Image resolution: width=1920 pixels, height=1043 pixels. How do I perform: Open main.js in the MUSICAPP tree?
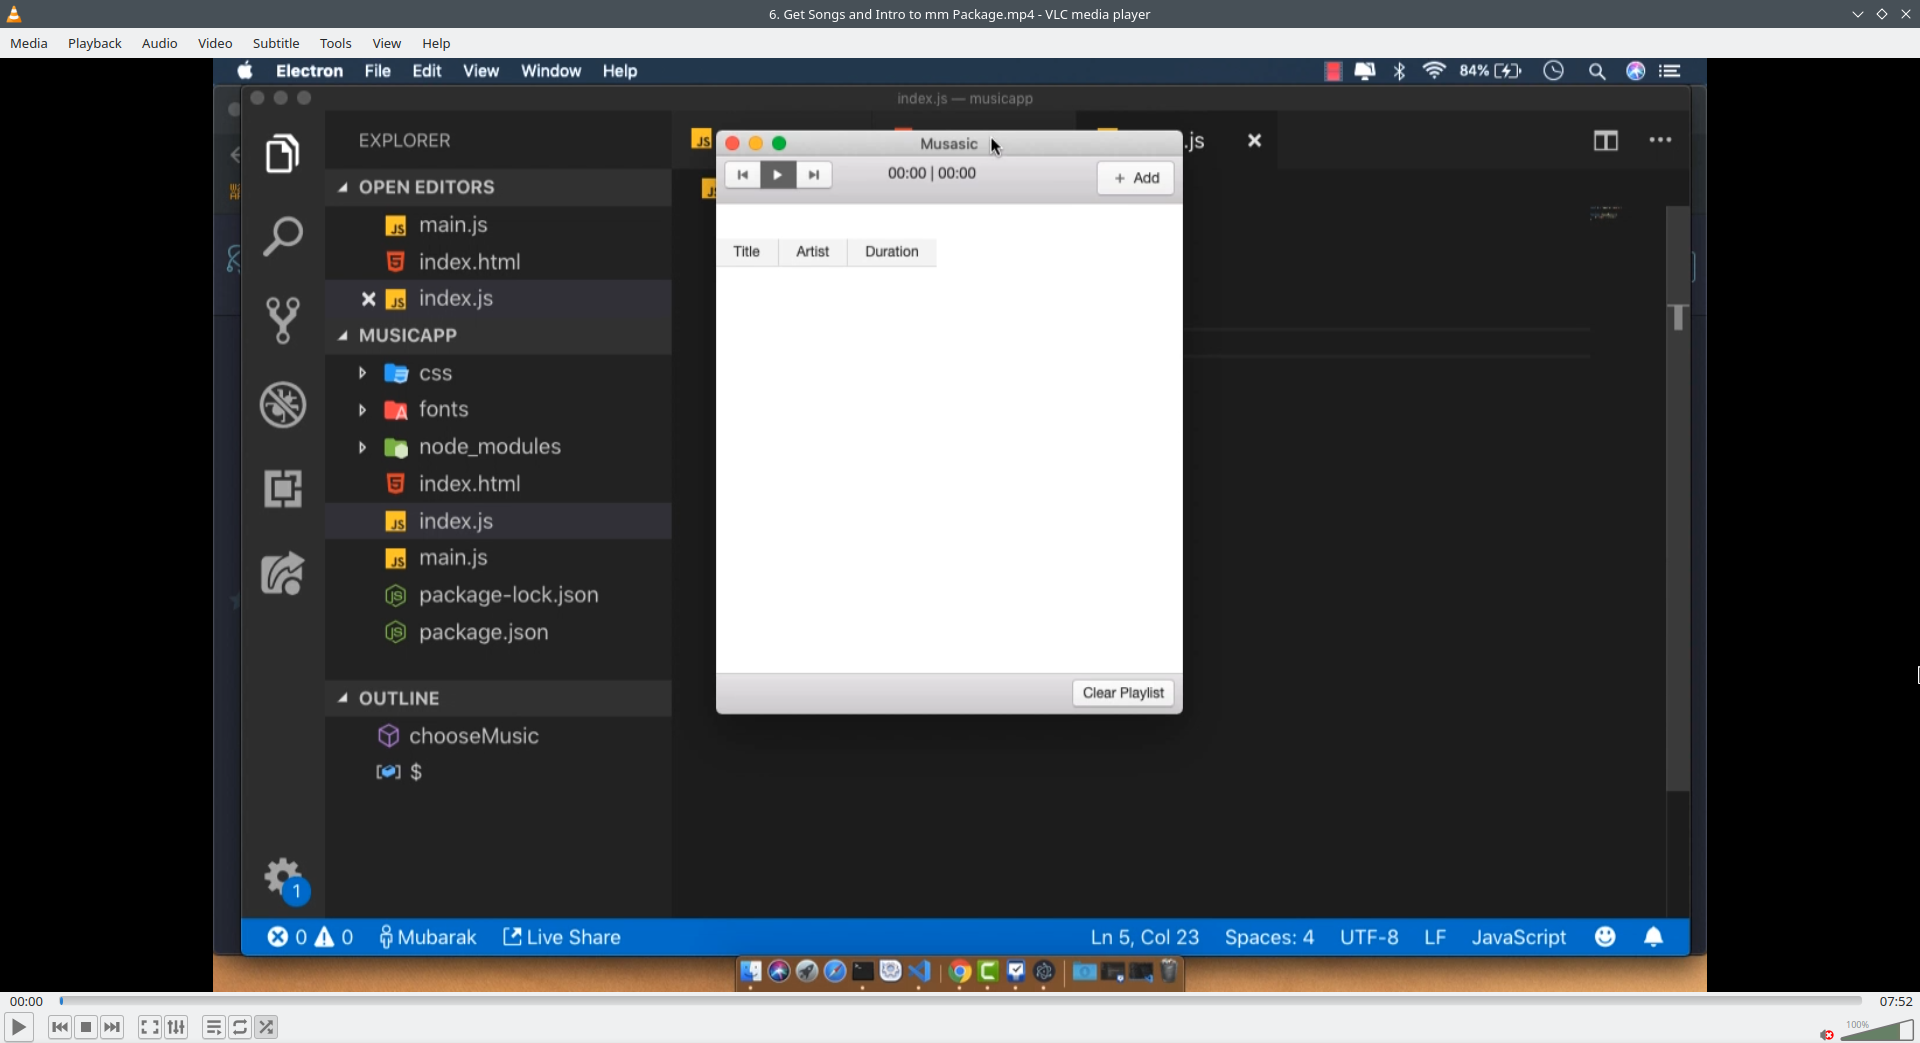(x=498, y=558)
